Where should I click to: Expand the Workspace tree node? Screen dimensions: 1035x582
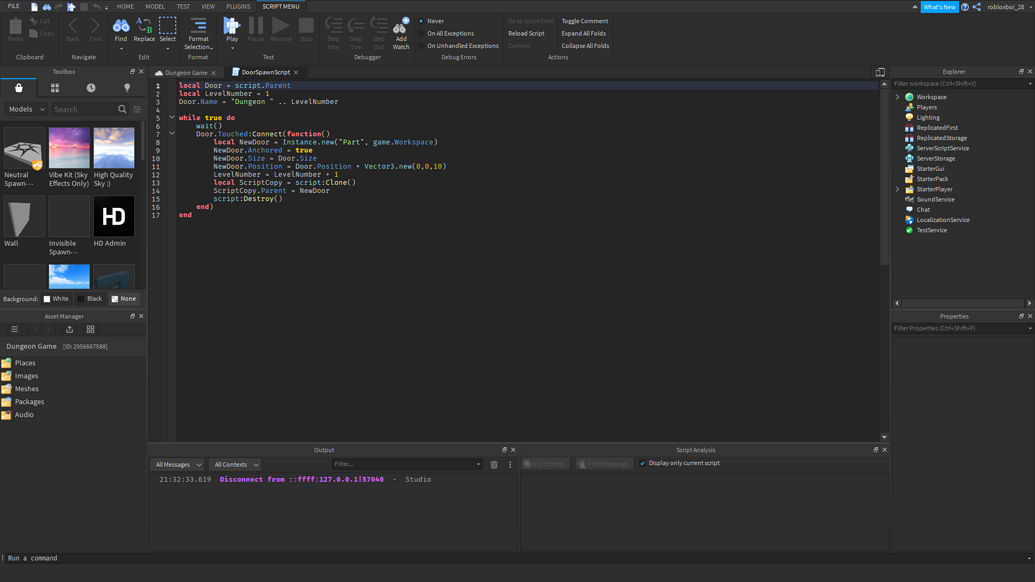pyautogui.click(x=898, y=97)
